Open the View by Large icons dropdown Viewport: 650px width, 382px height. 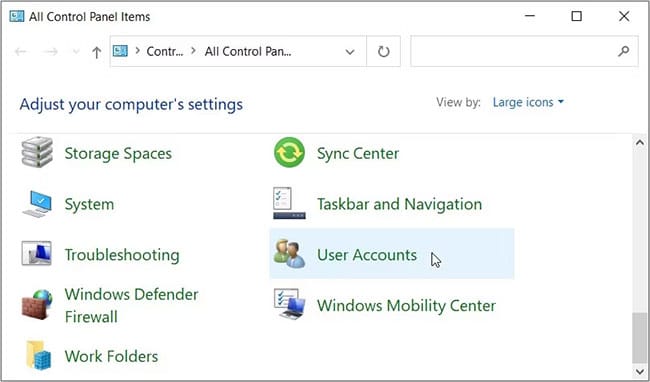[x=528, y=102]
